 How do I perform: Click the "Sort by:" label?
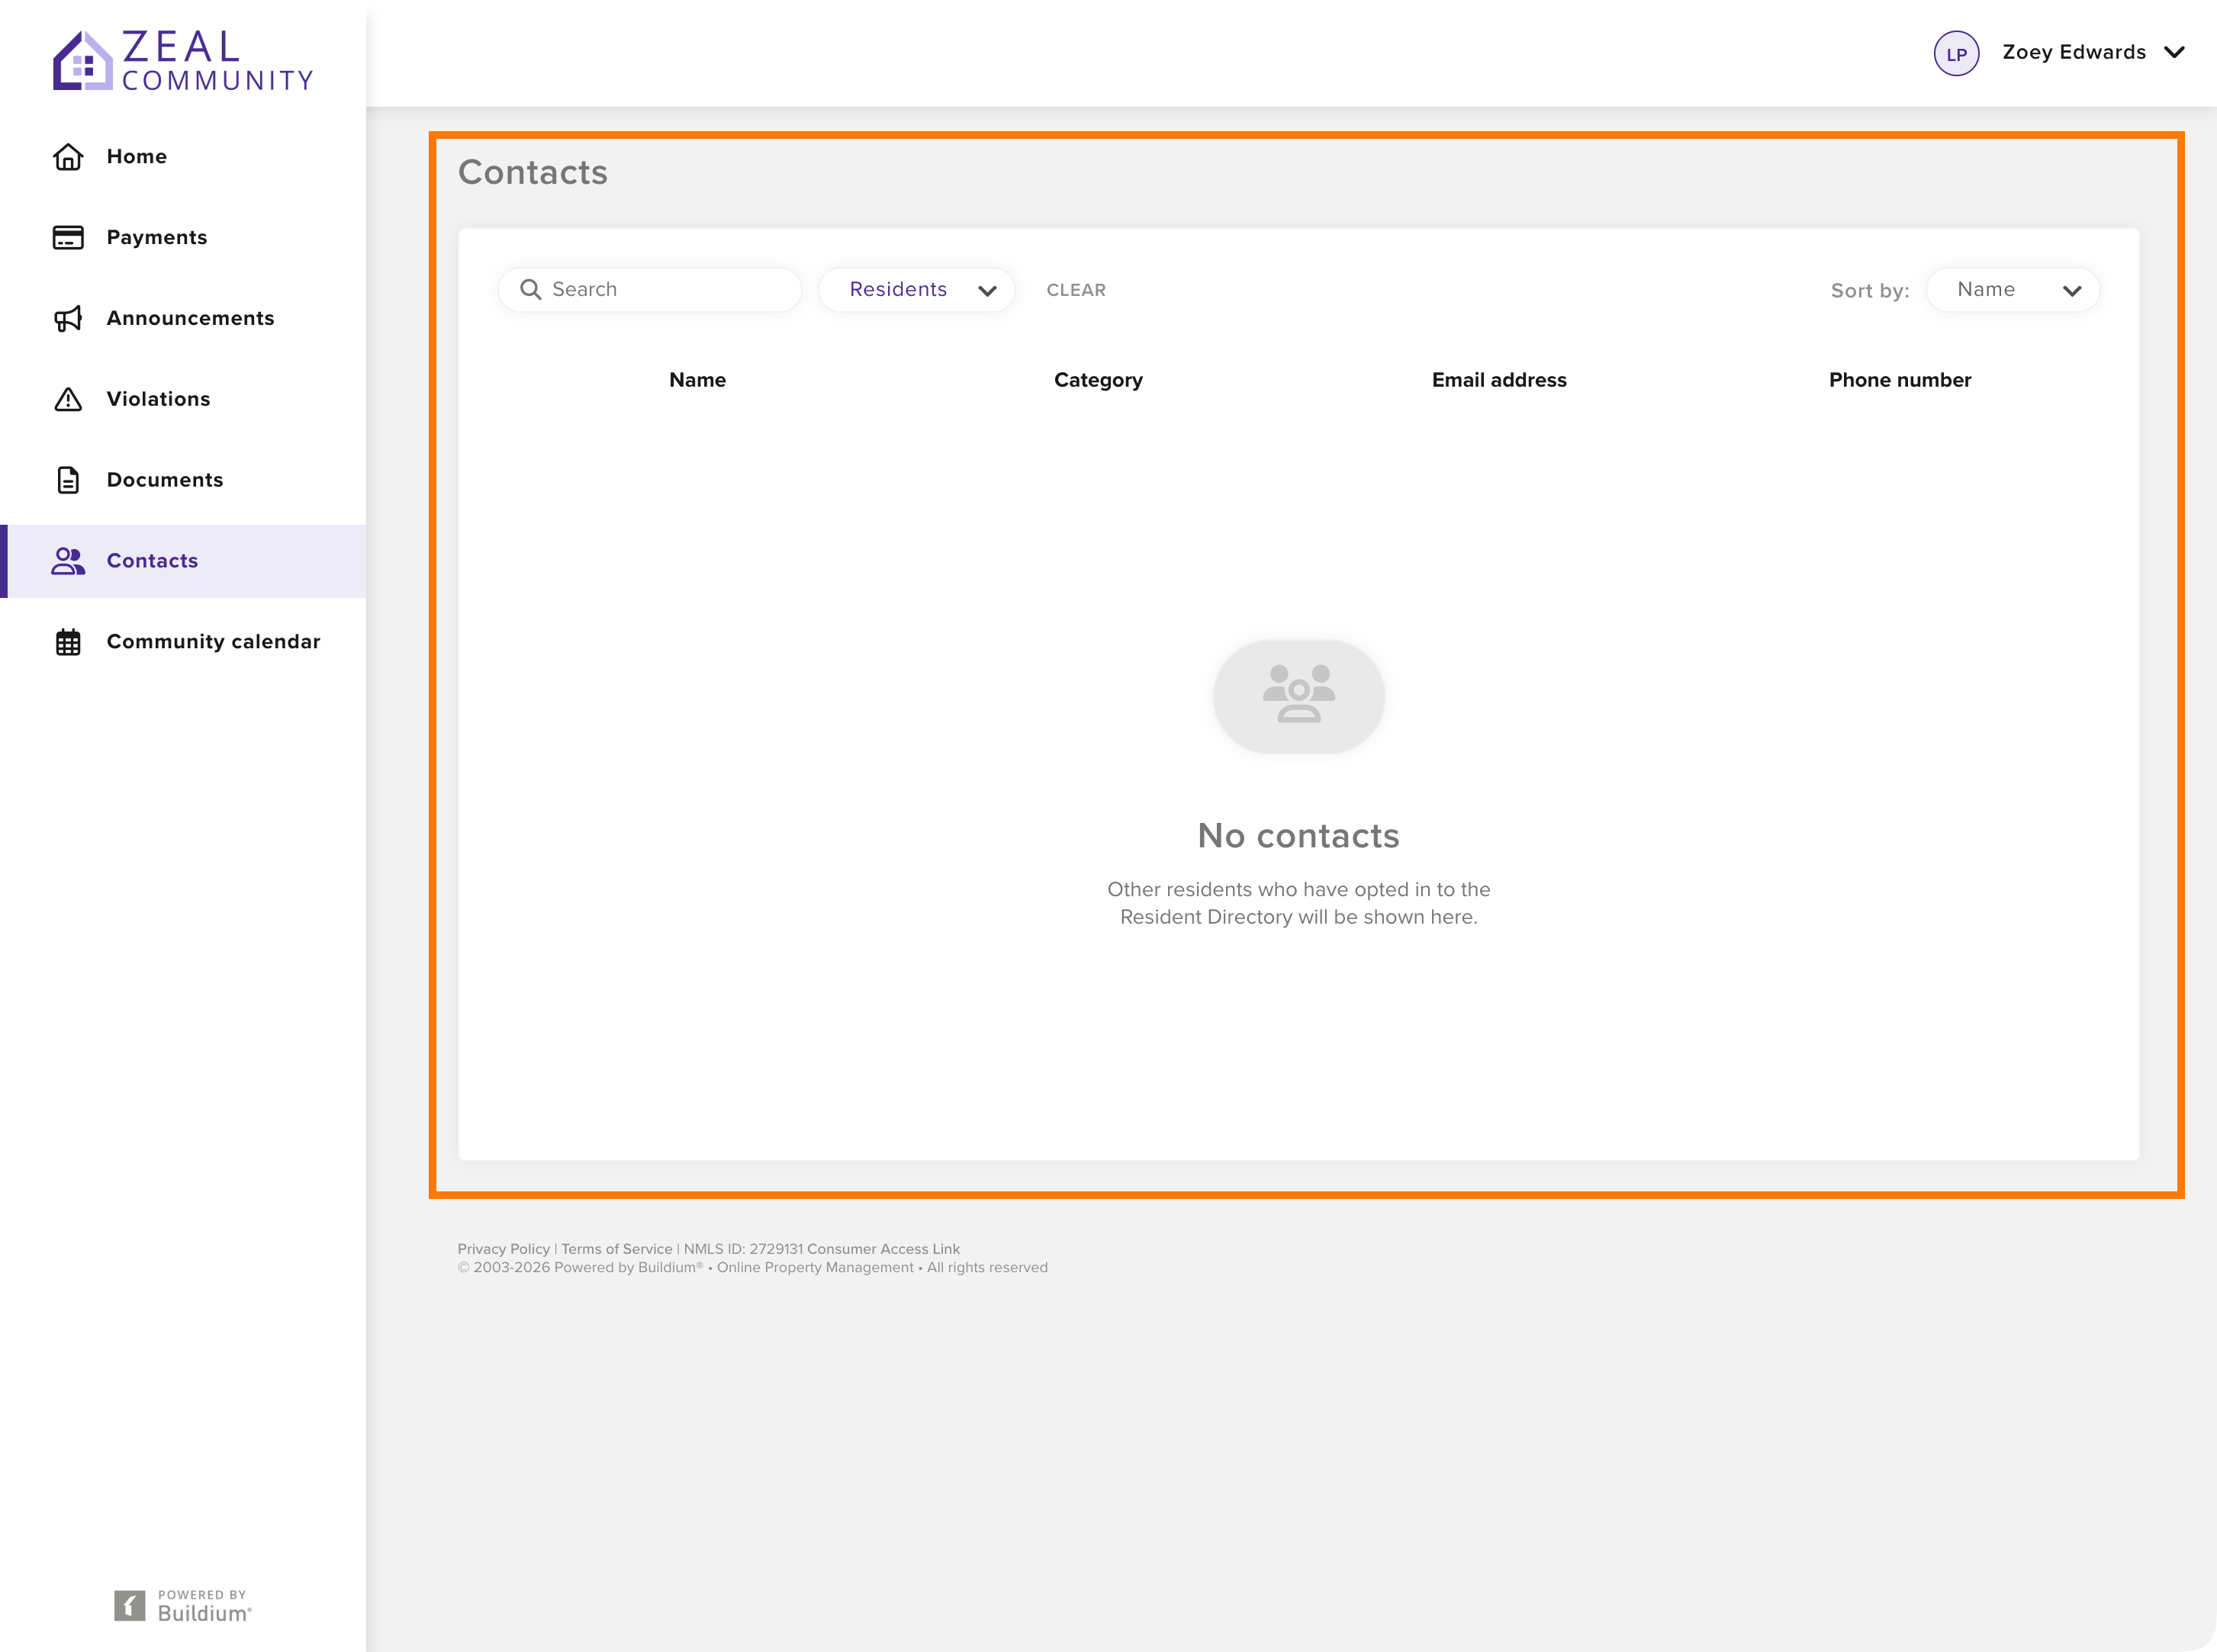[x=1870, y=291]
